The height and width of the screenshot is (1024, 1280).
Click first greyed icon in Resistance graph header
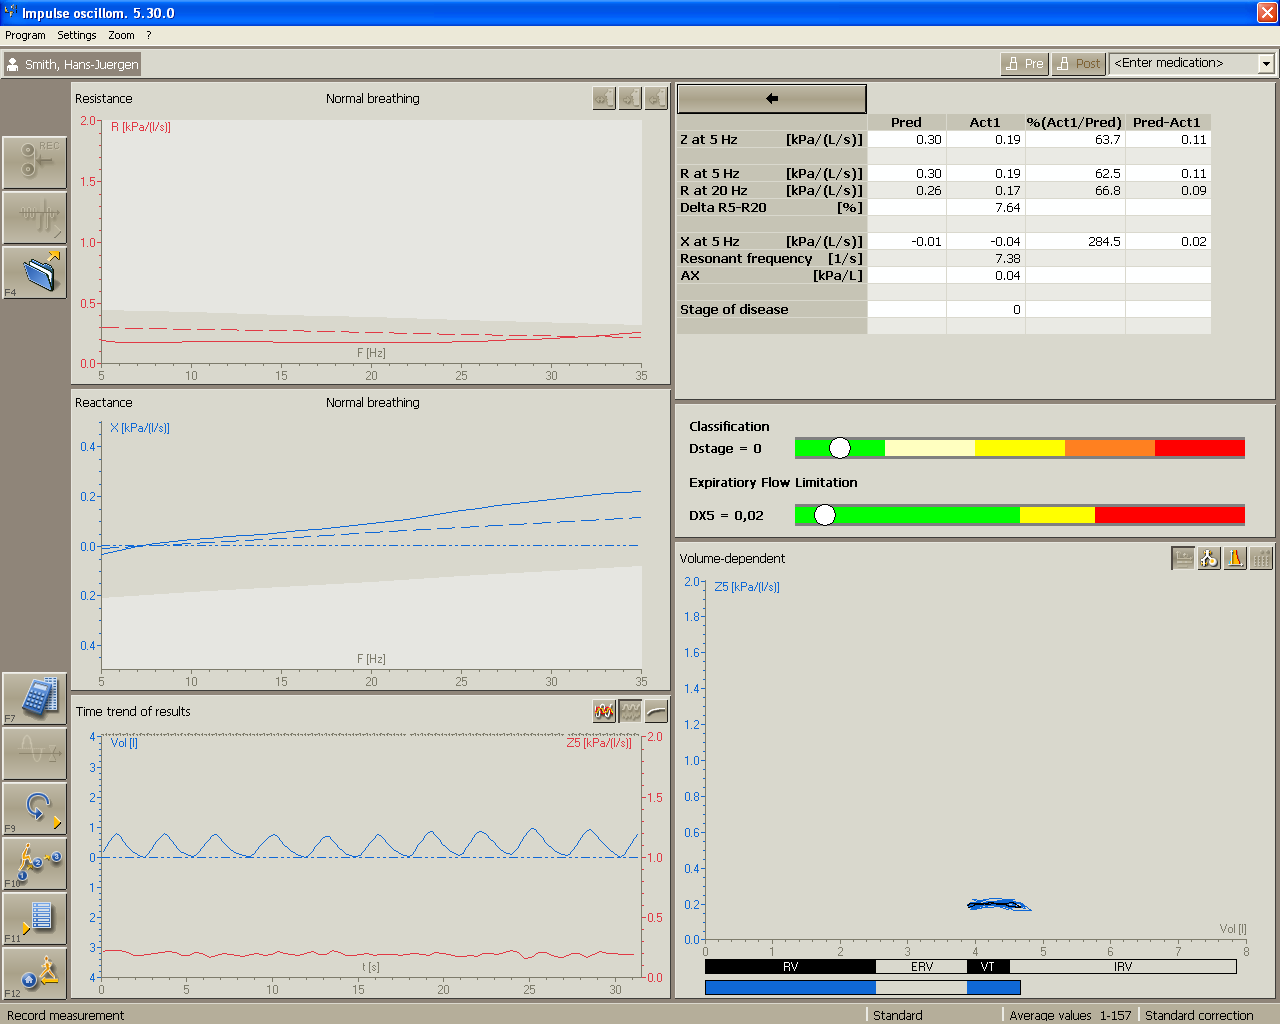tap(604, 98)
